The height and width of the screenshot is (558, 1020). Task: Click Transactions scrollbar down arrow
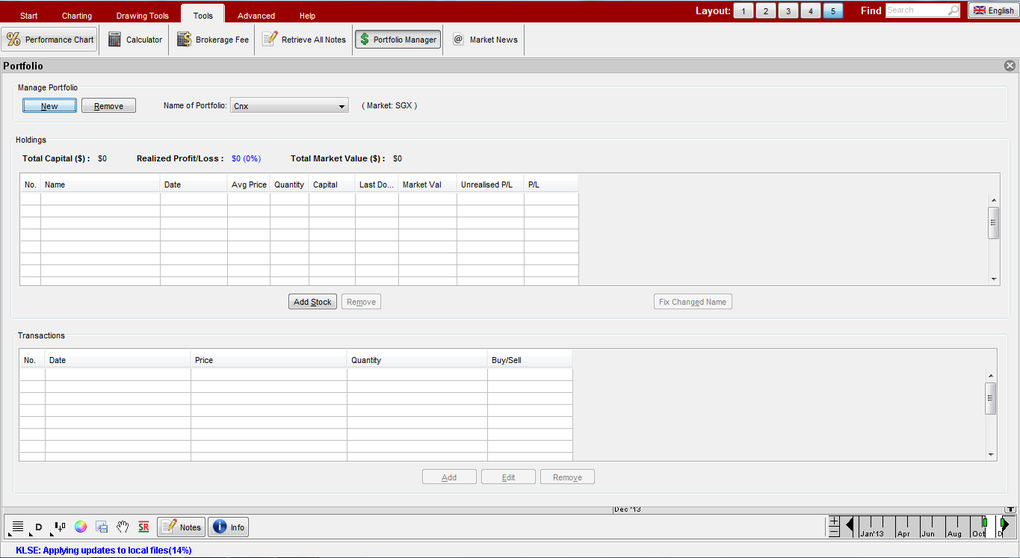991,455
